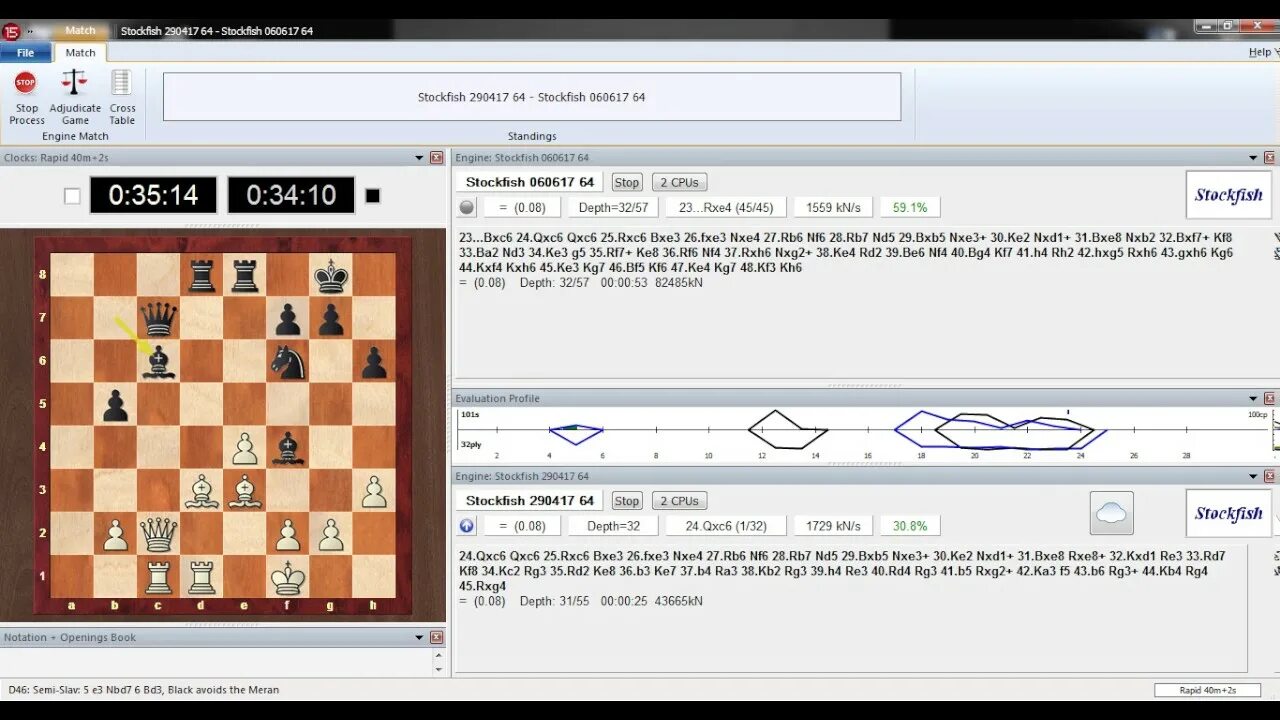1280x720 pixels.
Task: Click the 30.8% hash usage value
Action: (910, 526)
